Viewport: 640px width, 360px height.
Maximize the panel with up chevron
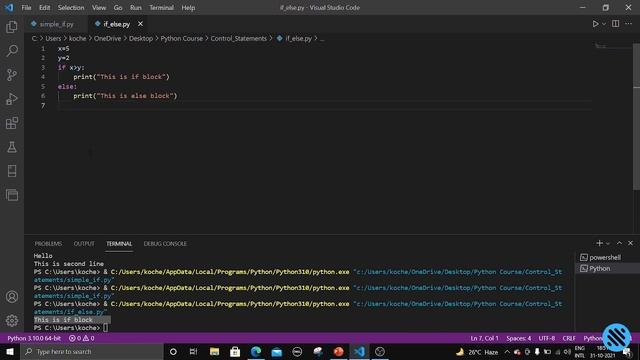point(619,243)
